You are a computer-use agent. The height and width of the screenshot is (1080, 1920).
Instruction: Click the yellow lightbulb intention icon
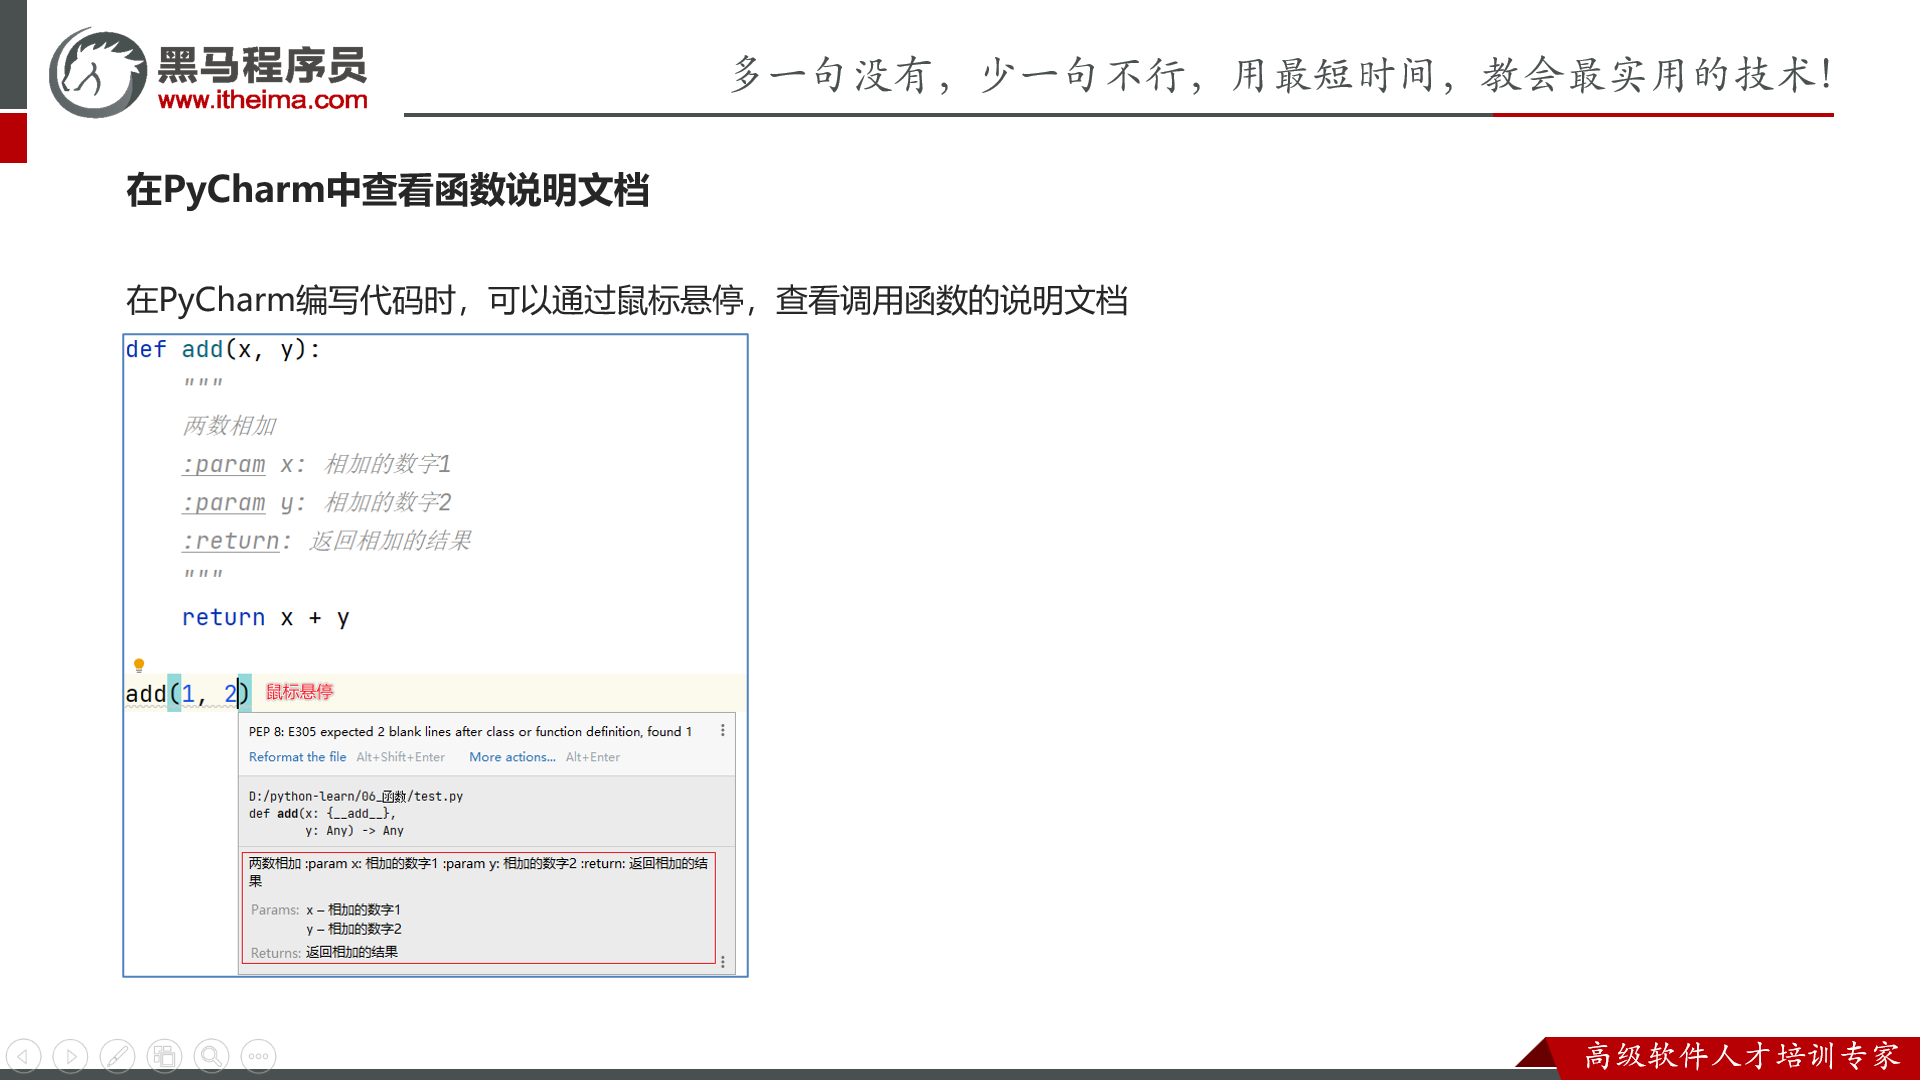pyautogui.click(x=139, y=665)
